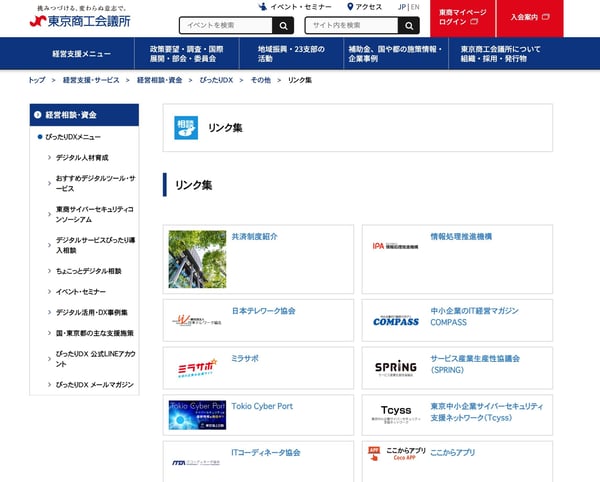Image resolution: width=600 pixels, height=482 pixels.
Task: Click the 相談 blue icon beside page title
Action: coord(186,128)
